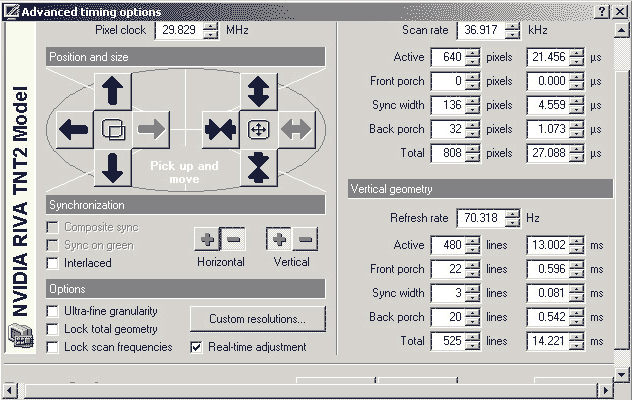Increase horizontal size arrow button

click(x=297, y=129)
